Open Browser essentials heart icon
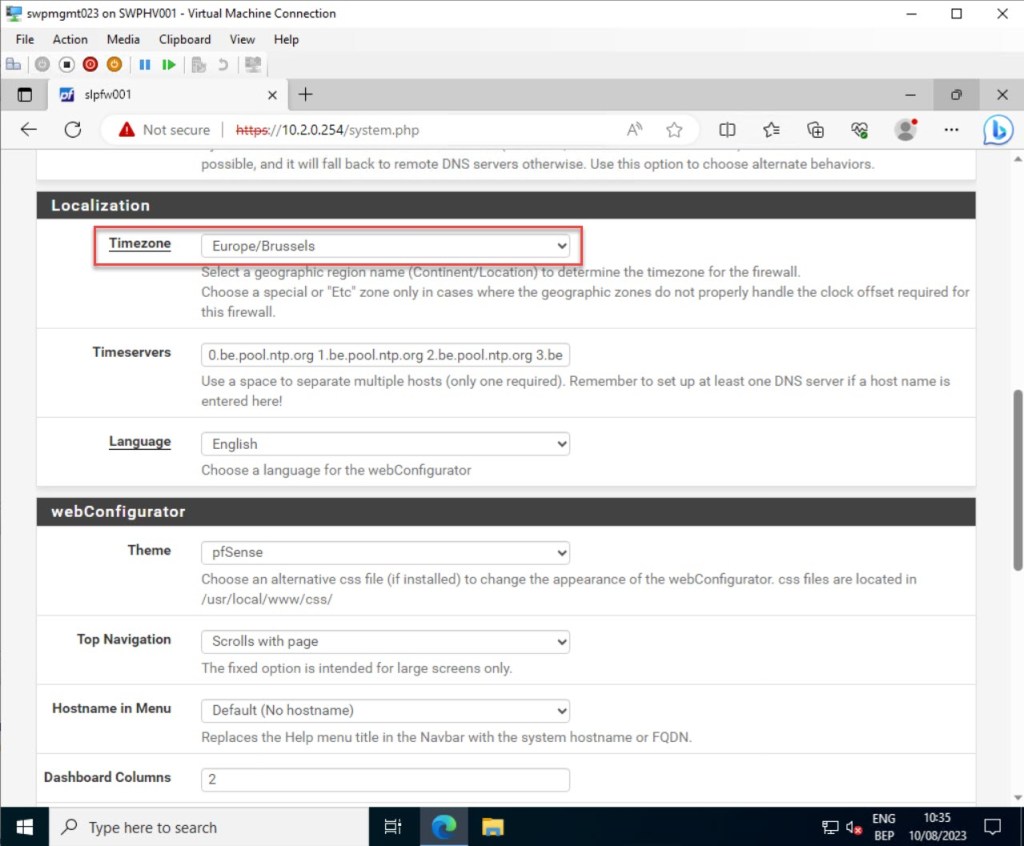The height and width of the screenshot is (846, 1024). click(859, 130)
